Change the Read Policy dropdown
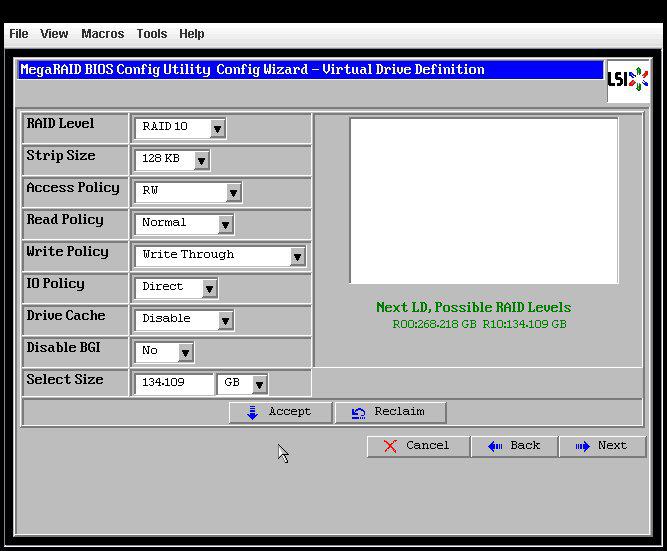The image size is (667, 551). click(184, 224)
